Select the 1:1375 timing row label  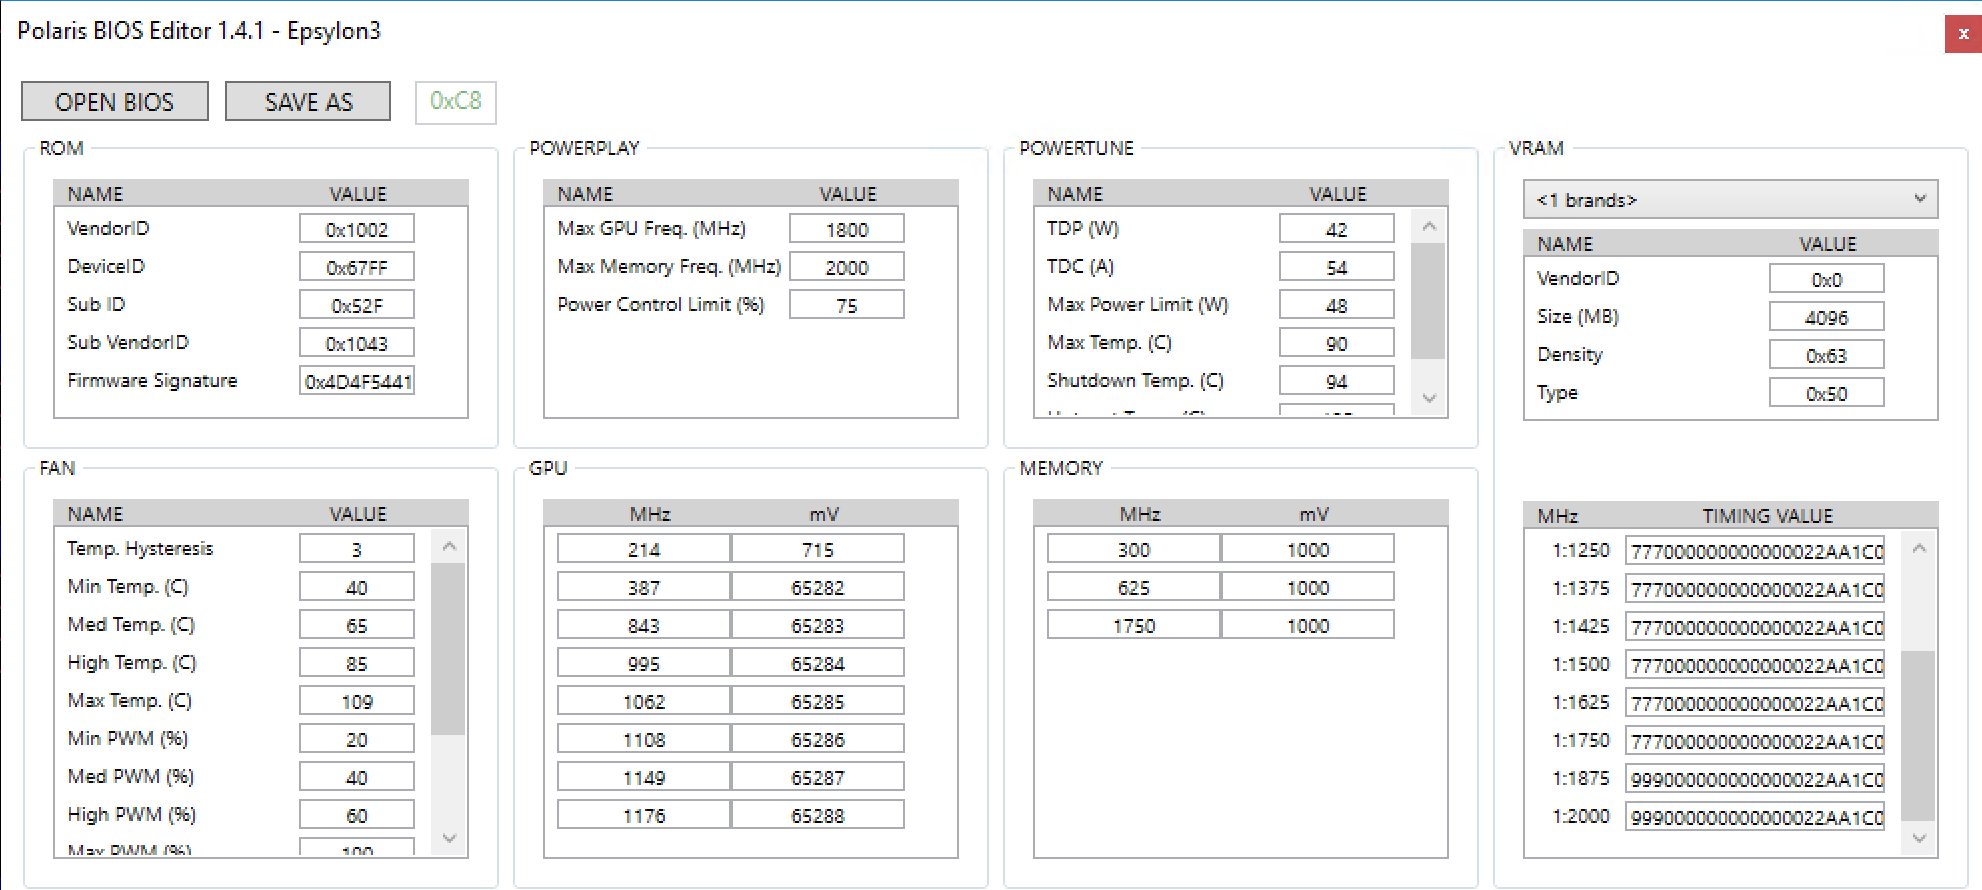click(1581, 588)
